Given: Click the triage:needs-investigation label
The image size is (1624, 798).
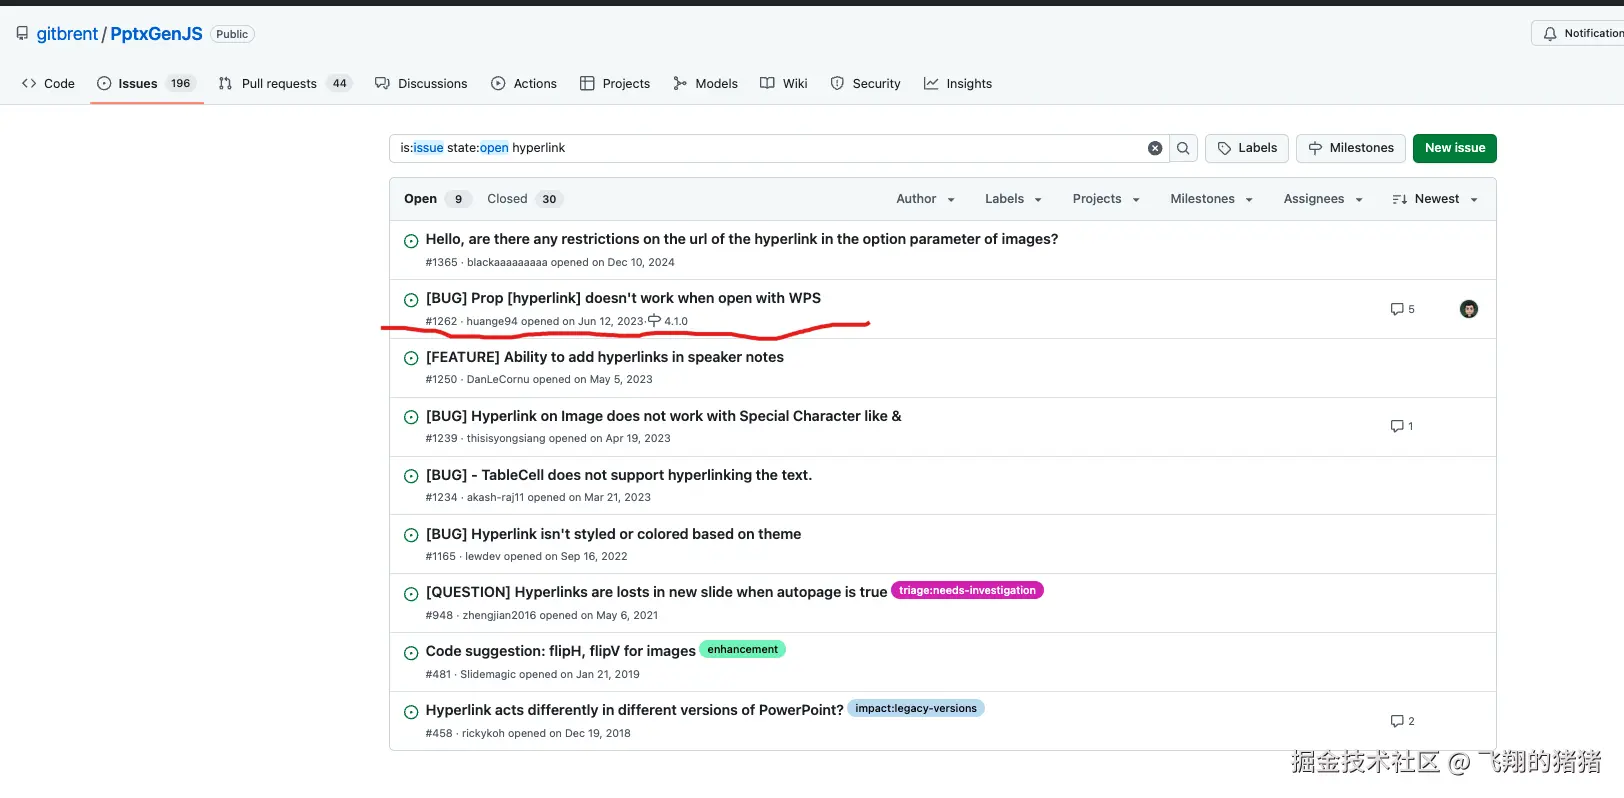Looking at the screenshot, I should (967, 590).
